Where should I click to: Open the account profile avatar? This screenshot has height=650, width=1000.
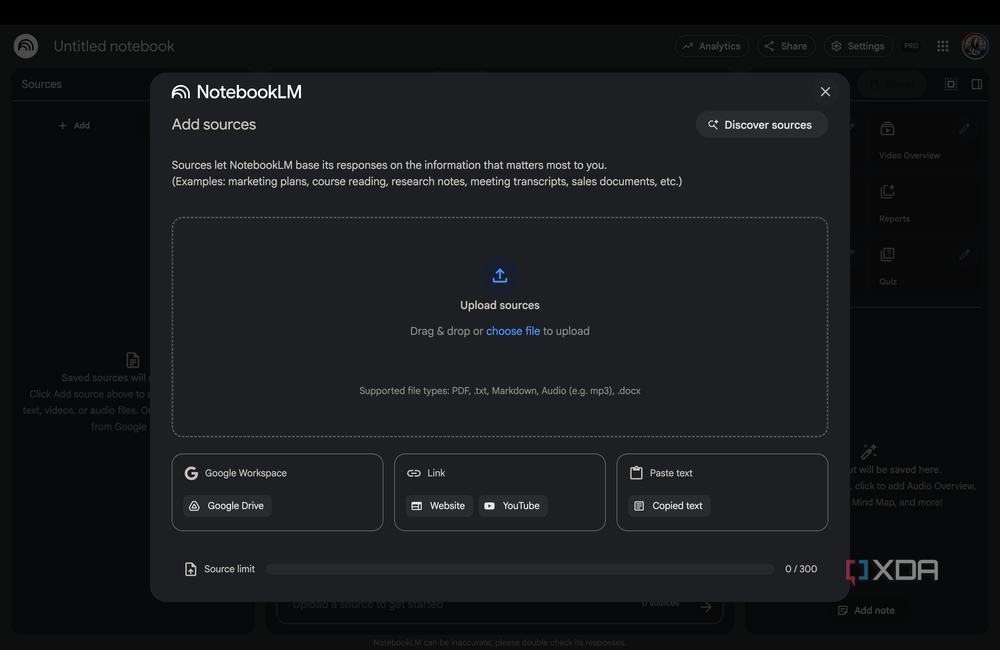(x=975, y=46)
